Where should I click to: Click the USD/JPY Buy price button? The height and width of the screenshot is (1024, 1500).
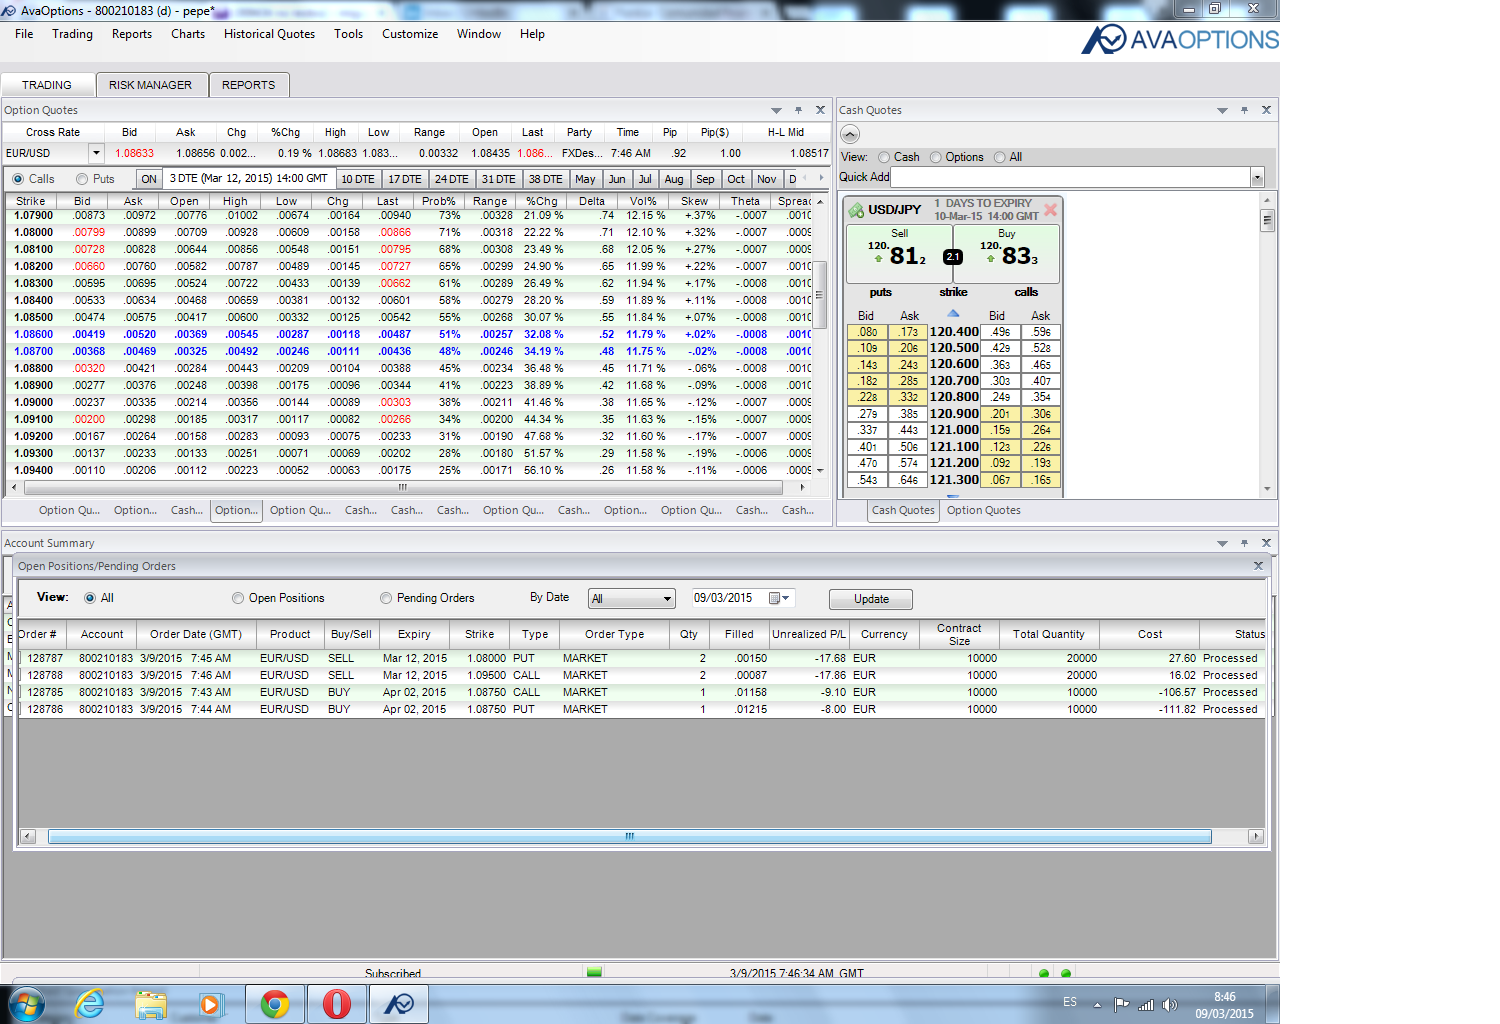pyautogui.click(x=1007, y=254)
